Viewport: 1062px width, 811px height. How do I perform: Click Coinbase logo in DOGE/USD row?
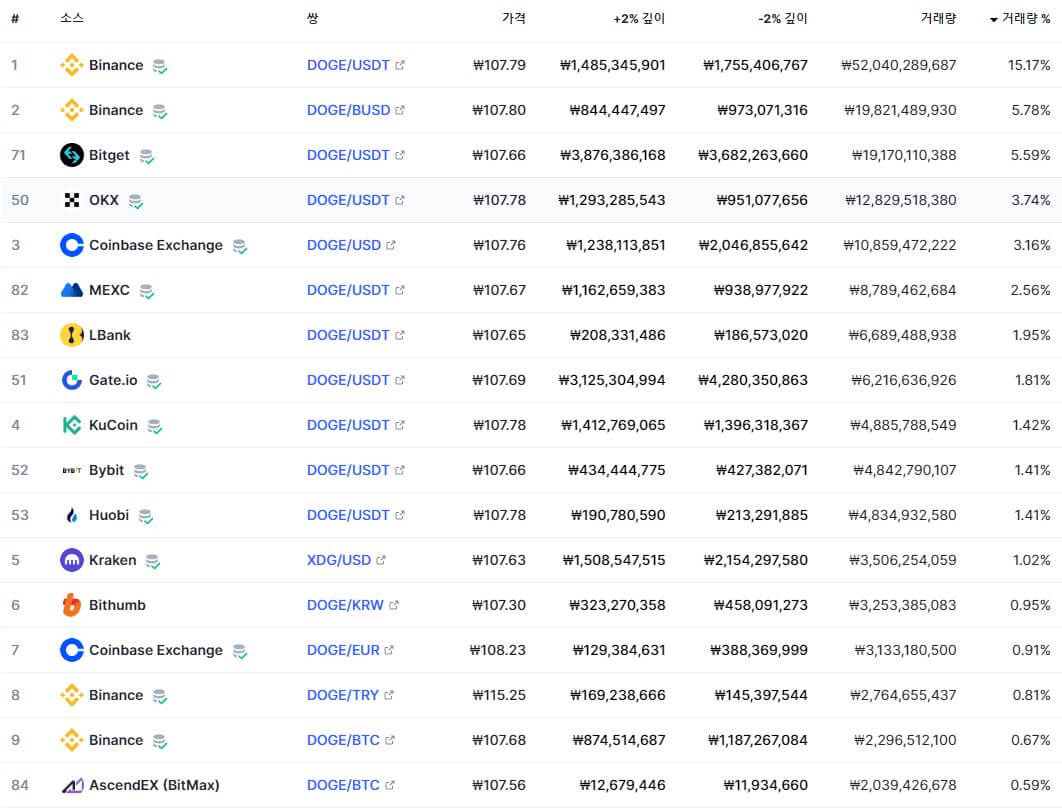(72, 245)
